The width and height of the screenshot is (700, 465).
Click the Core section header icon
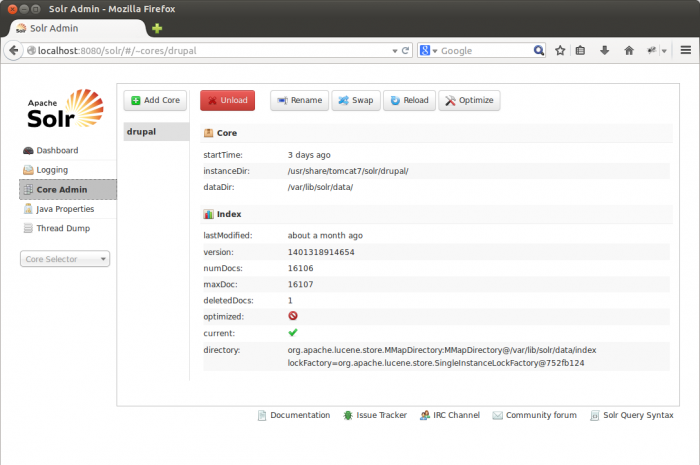coord(208,133)
